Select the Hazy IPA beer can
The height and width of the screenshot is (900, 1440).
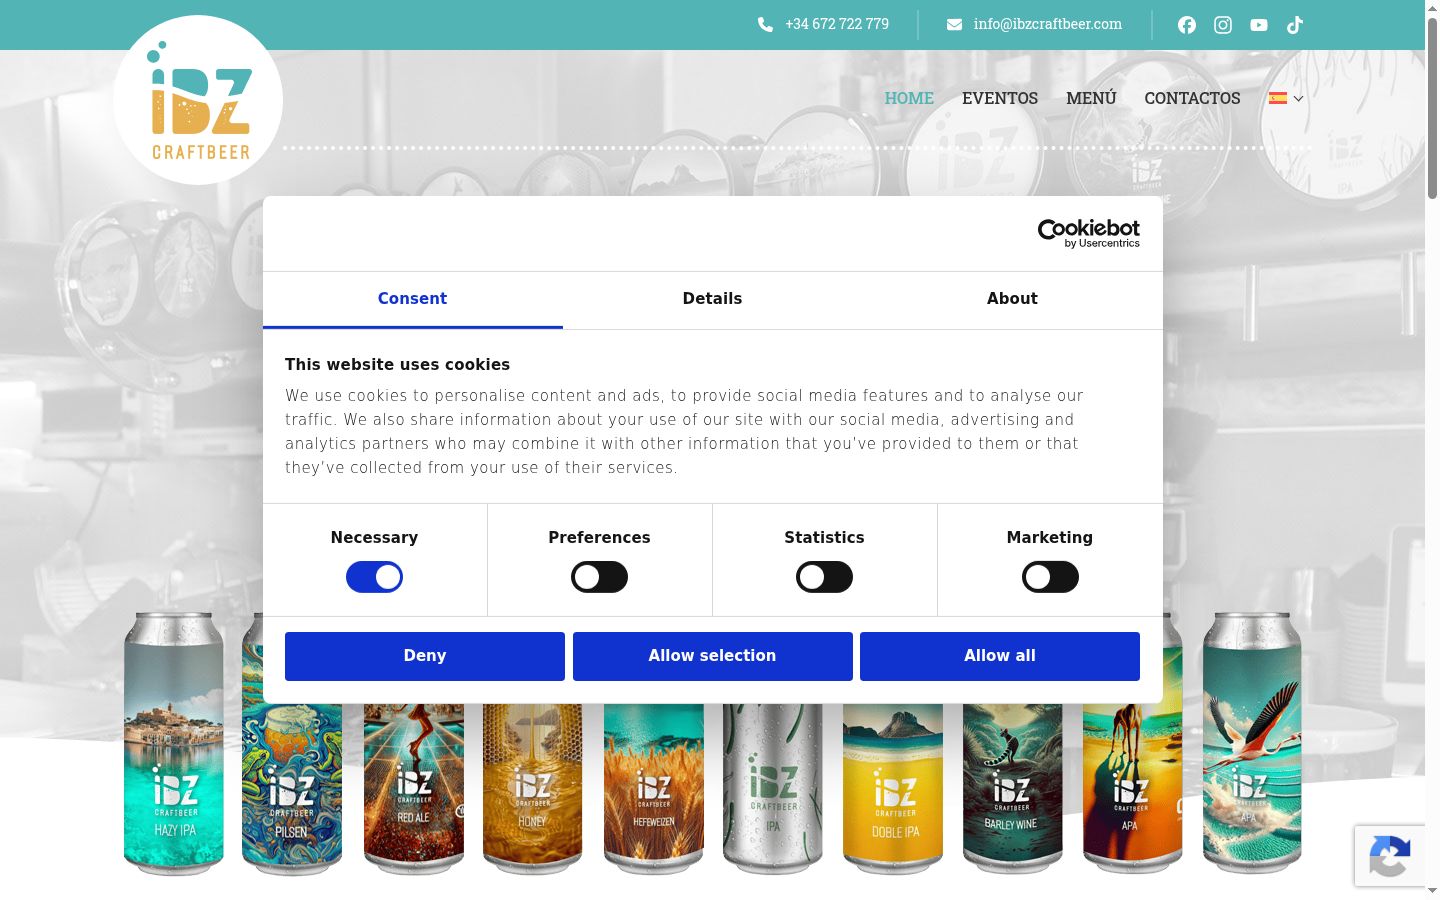point(174,743)
